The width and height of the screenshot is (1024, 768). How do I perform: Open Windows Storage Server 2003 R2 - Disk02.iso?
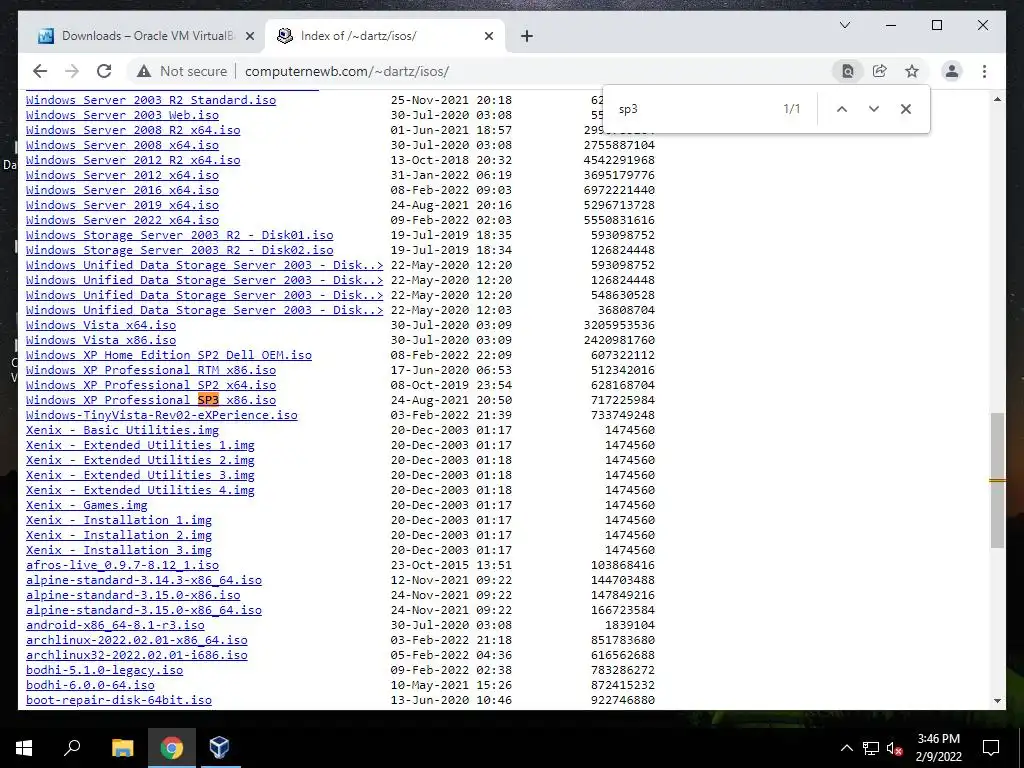(x=180, y=250)
